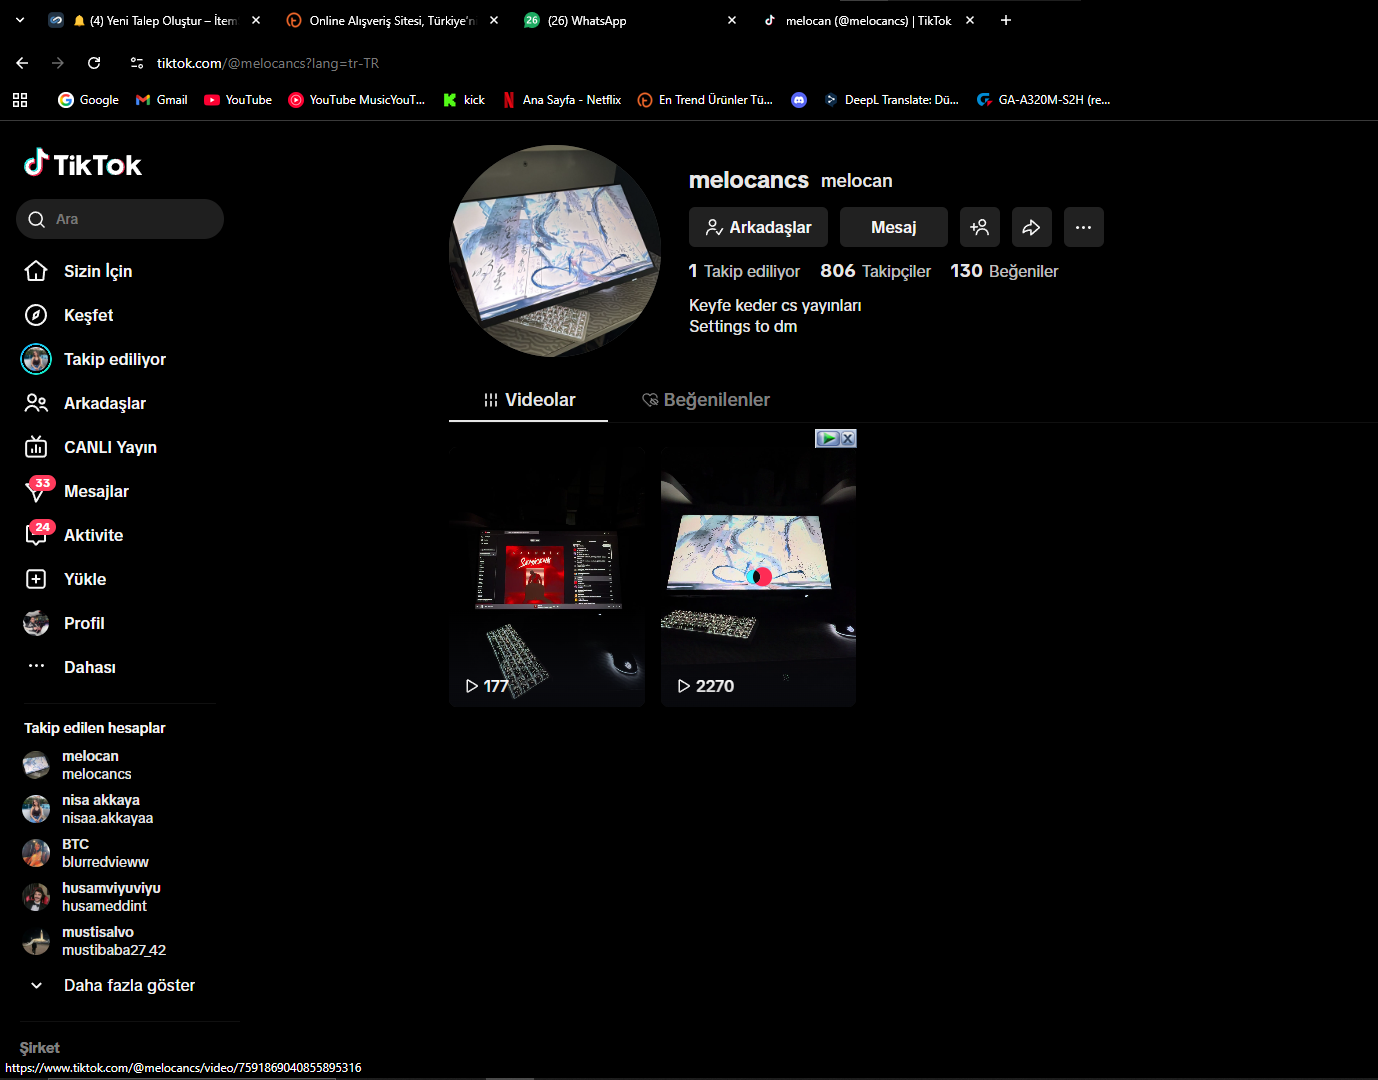Open the profile more options menu
Image resolution: width=1378 pixels, height=1080 pixels.
coord(1084,227)
